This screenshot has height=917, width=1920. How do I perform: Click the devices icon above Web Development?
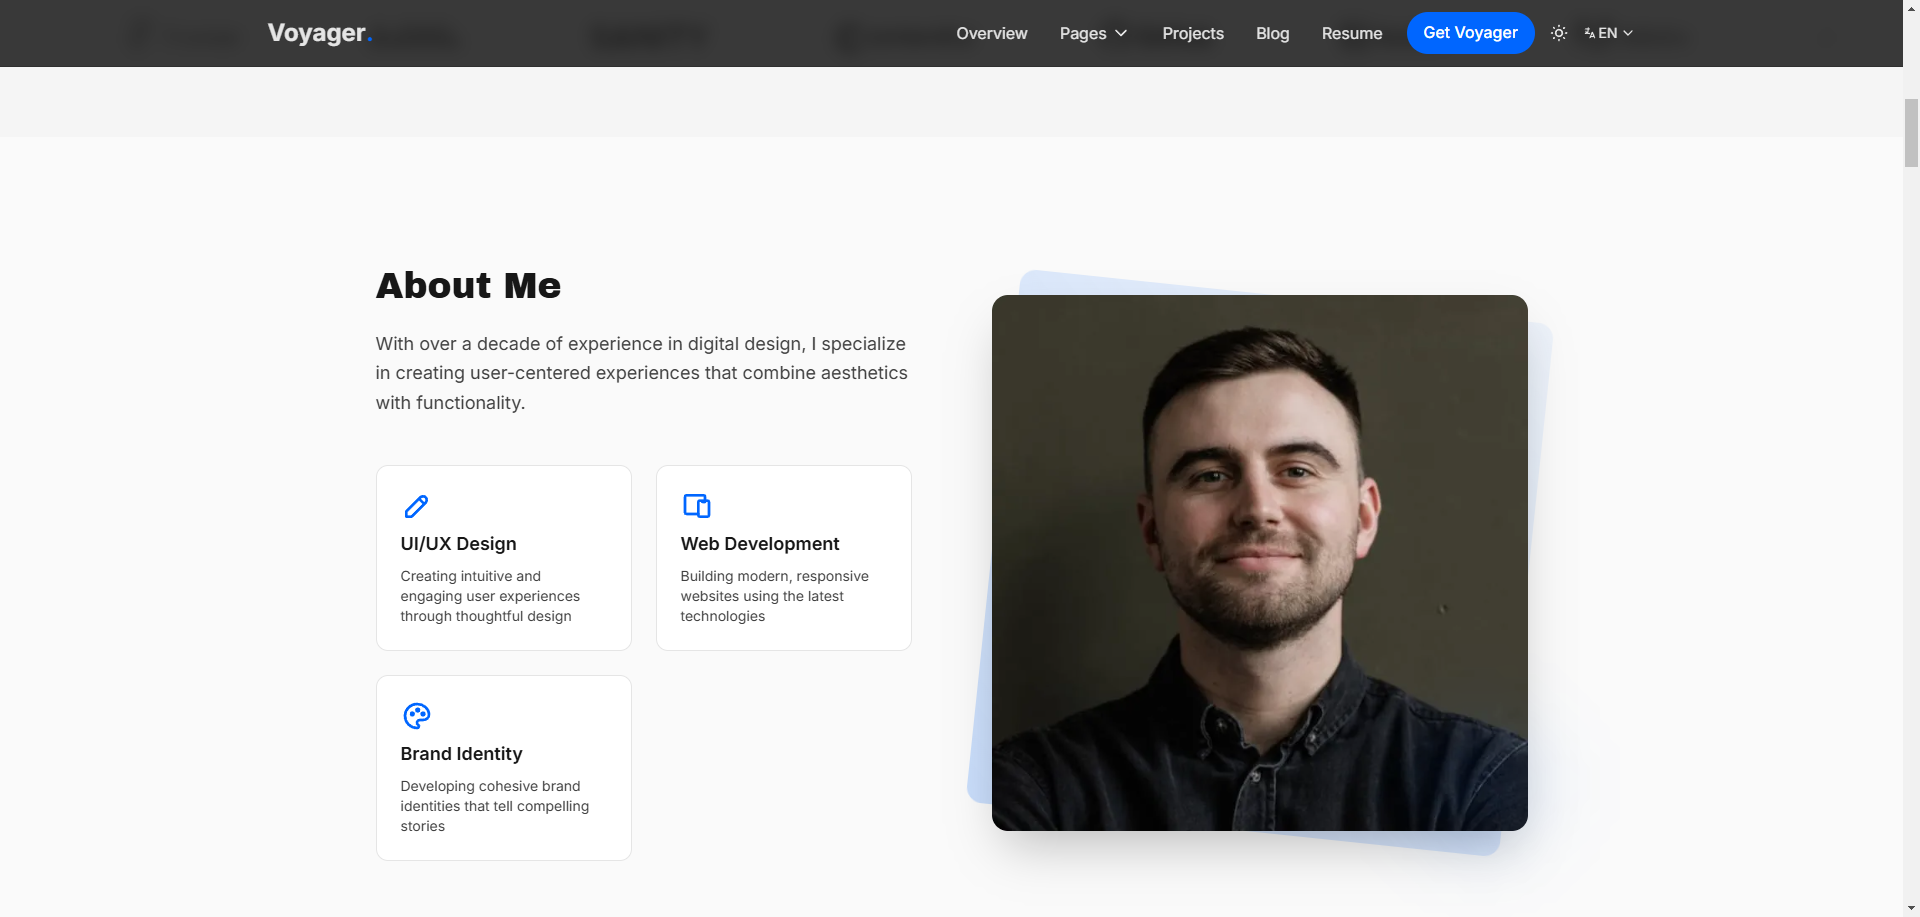[696, 506]
